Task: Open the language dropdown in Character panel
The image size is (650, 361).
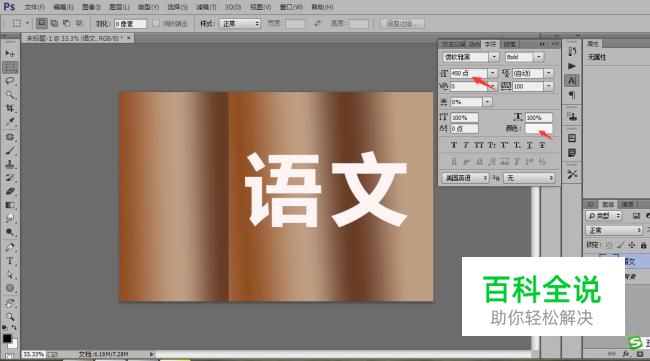Action: point(466,178)
